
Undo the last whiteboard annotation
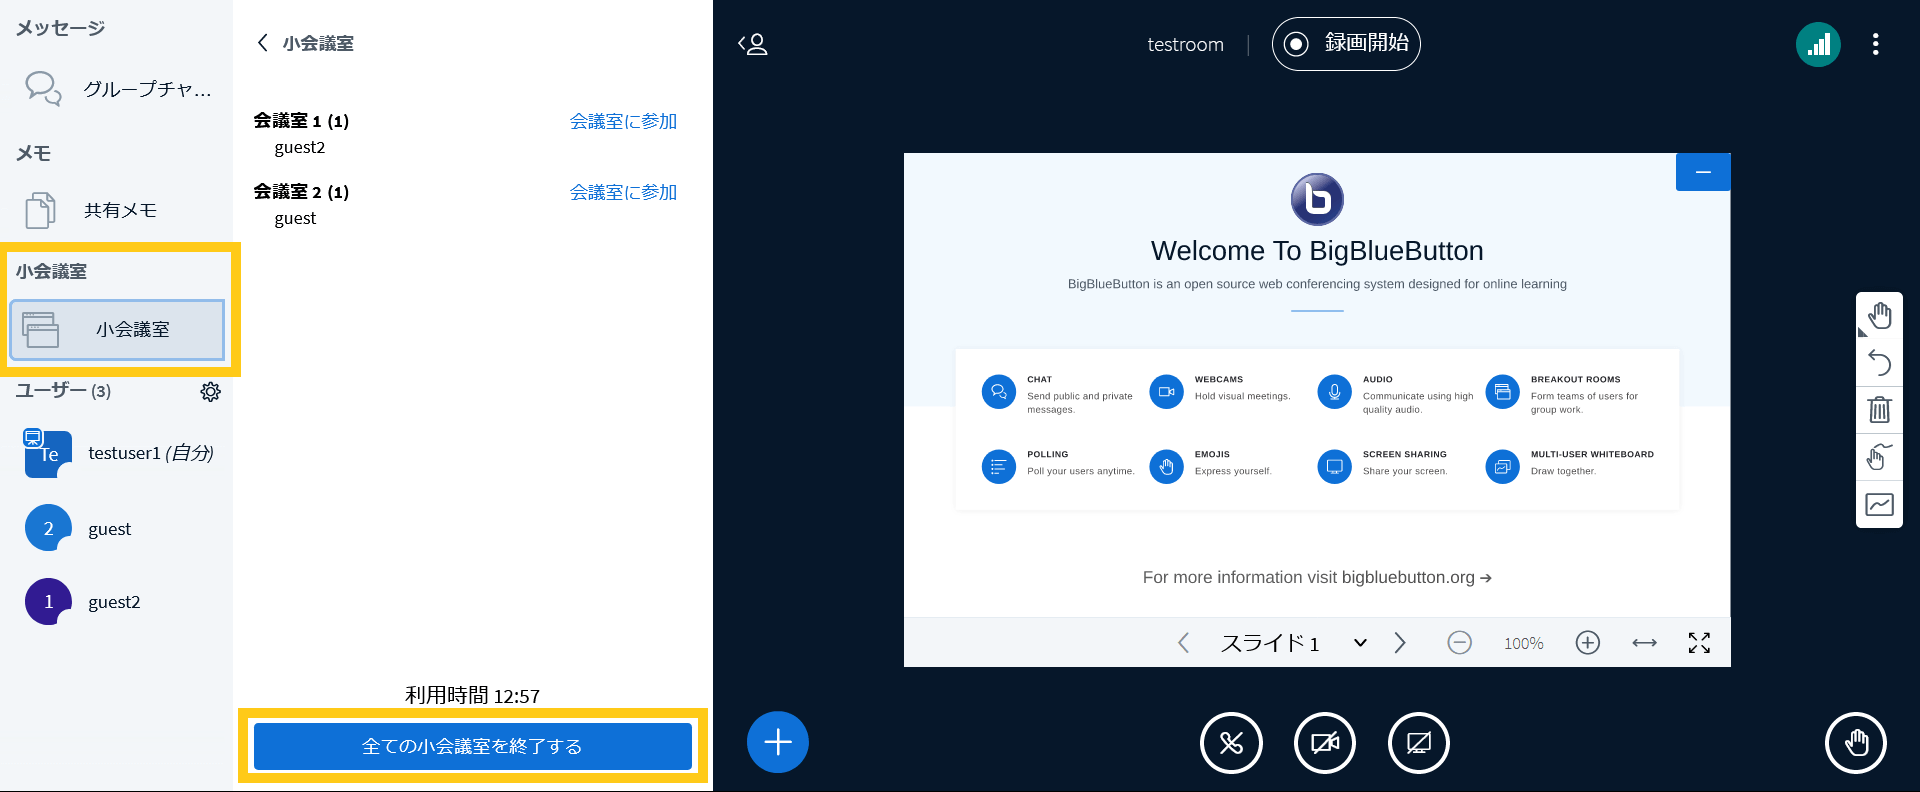tap(1880, 362)
